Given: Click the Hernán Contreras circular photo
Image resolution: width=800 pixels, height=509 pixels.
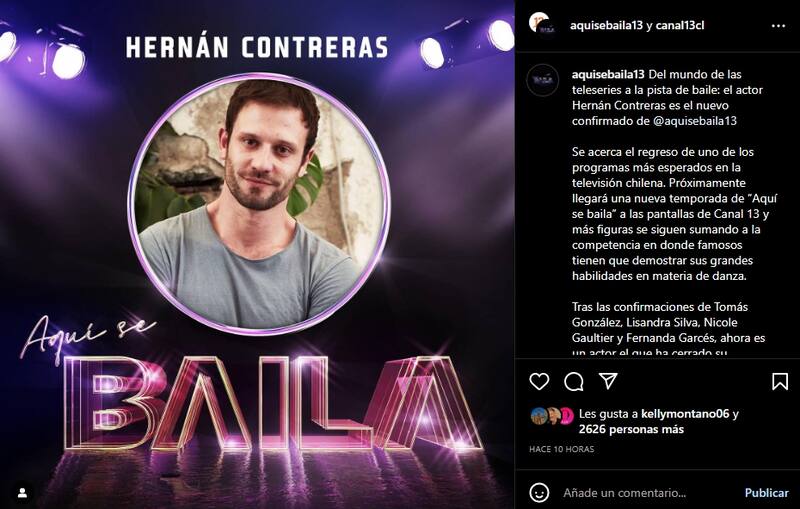Looking at the screenshot, I should point(259,203).
